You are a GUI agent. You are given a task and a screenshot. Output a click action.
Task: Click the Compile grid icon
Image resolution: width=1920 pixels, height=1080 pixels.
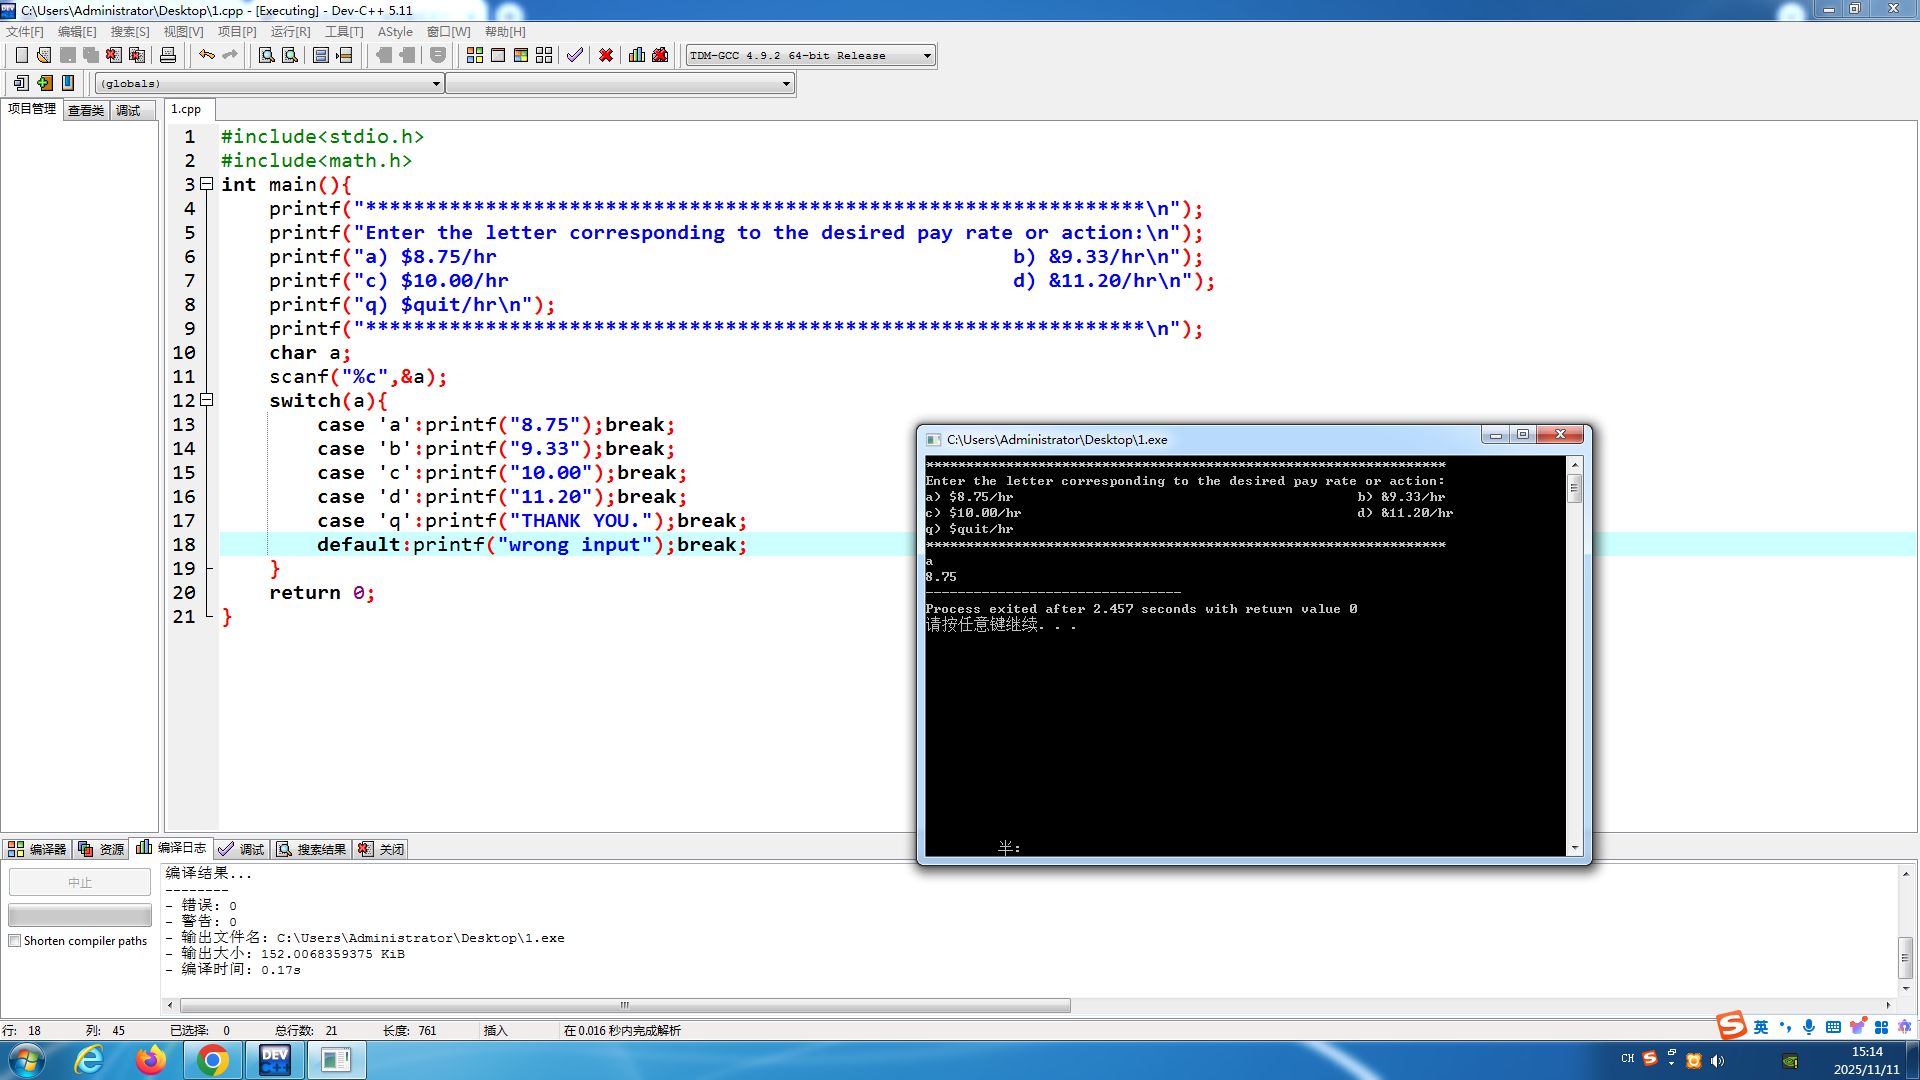pos(475,55)
